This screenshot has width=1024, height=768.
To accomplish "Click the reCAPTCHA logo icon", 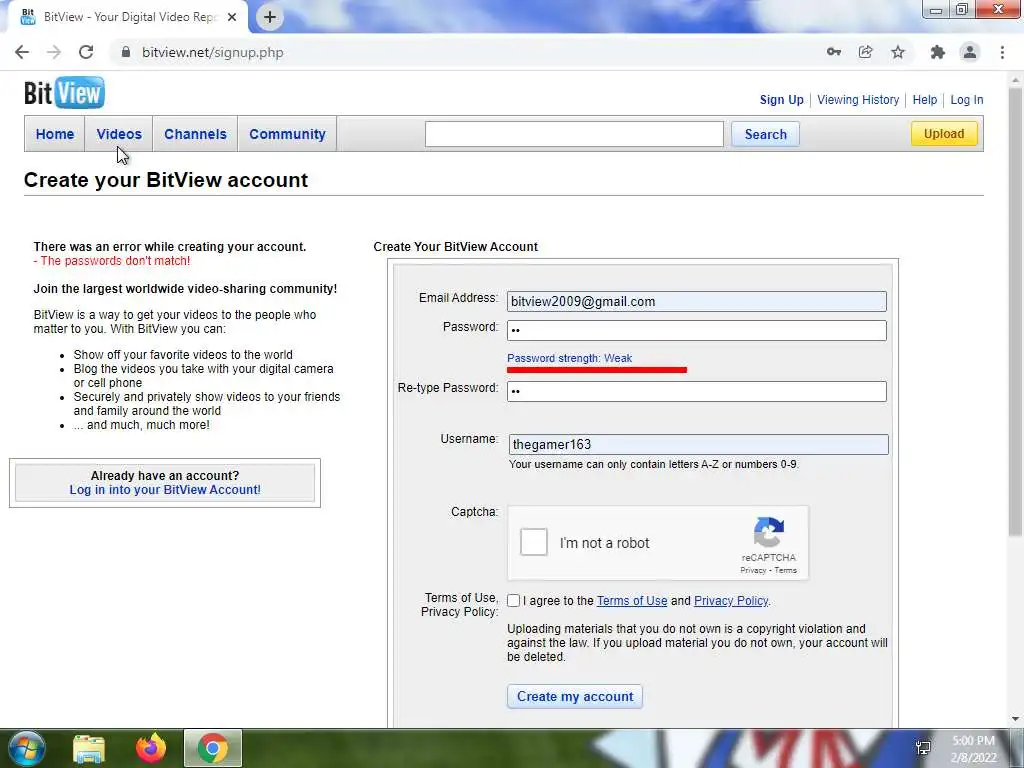I will [x=769, y=532].
